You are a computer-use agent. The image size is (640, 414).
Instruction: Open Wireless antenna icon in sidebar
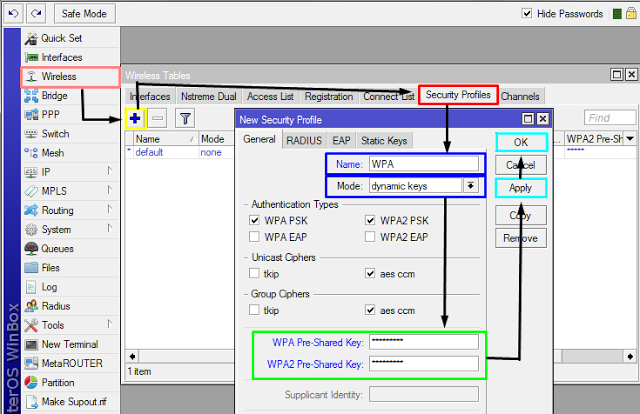(31, 77)
